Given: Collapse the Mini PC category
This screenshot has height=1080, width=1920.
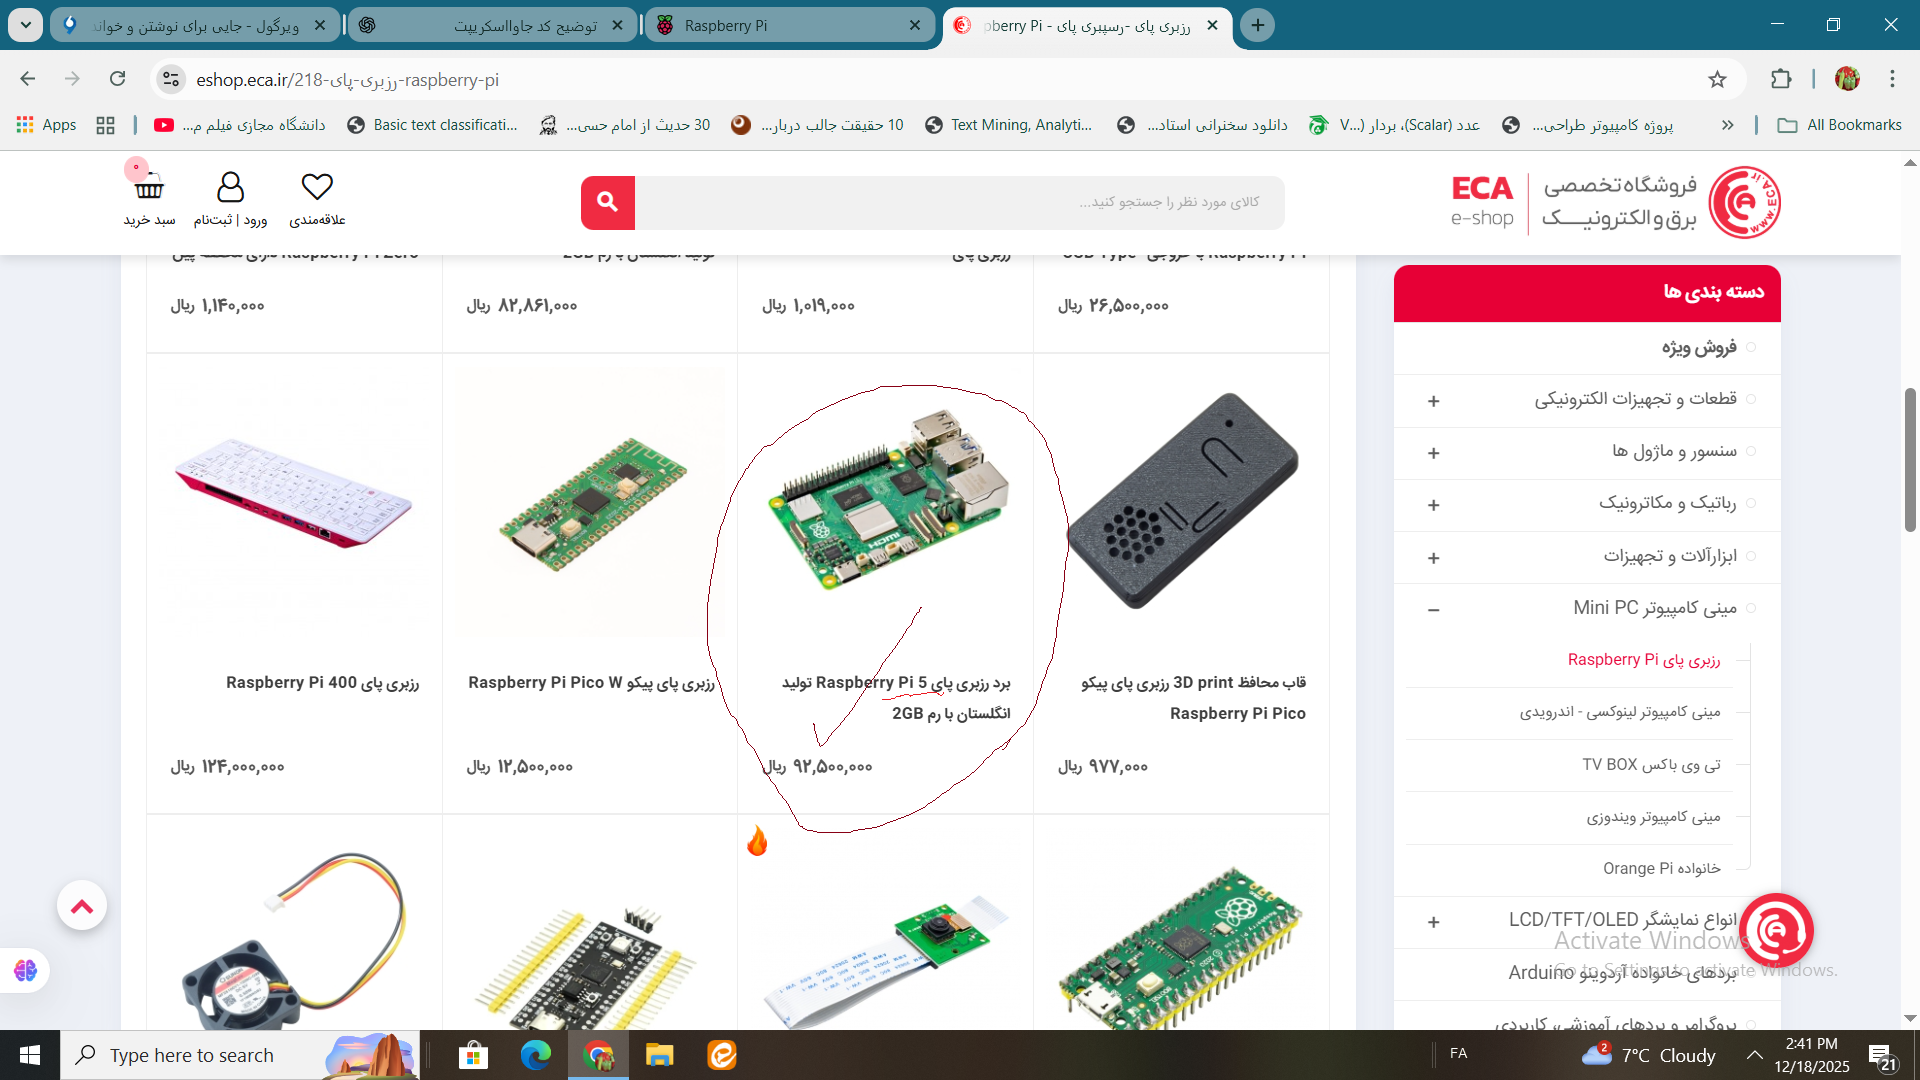Looking at the screenshot, I should (x=1433, y=609).
